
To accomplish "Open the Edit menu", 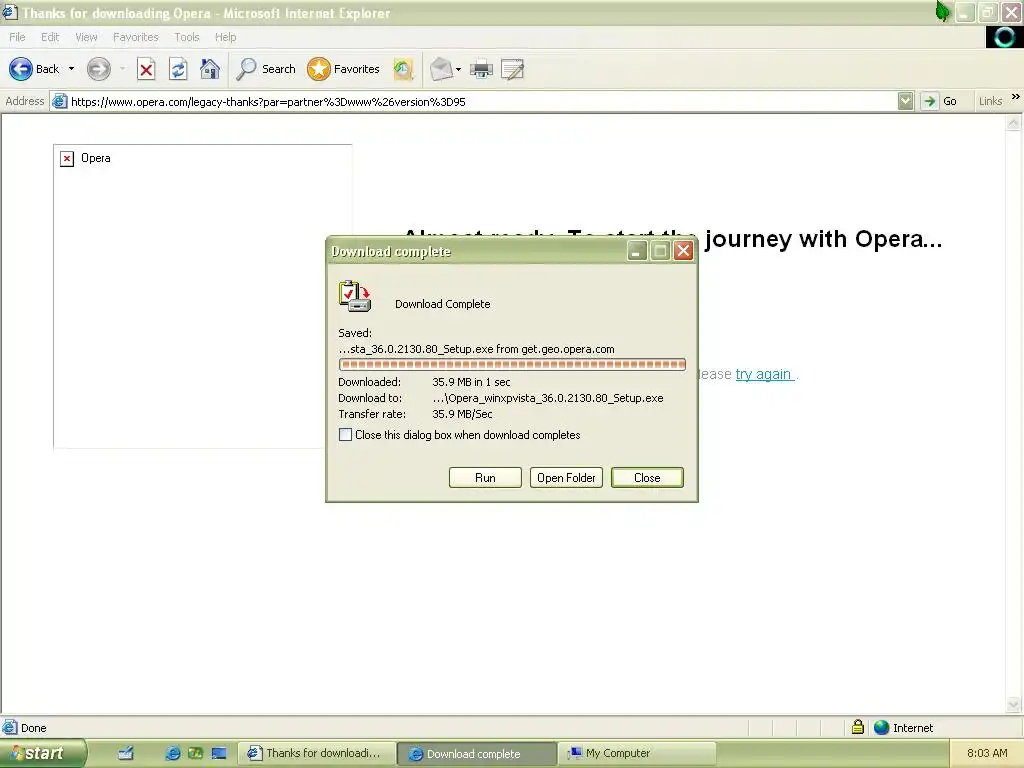I will coord(50,37).
